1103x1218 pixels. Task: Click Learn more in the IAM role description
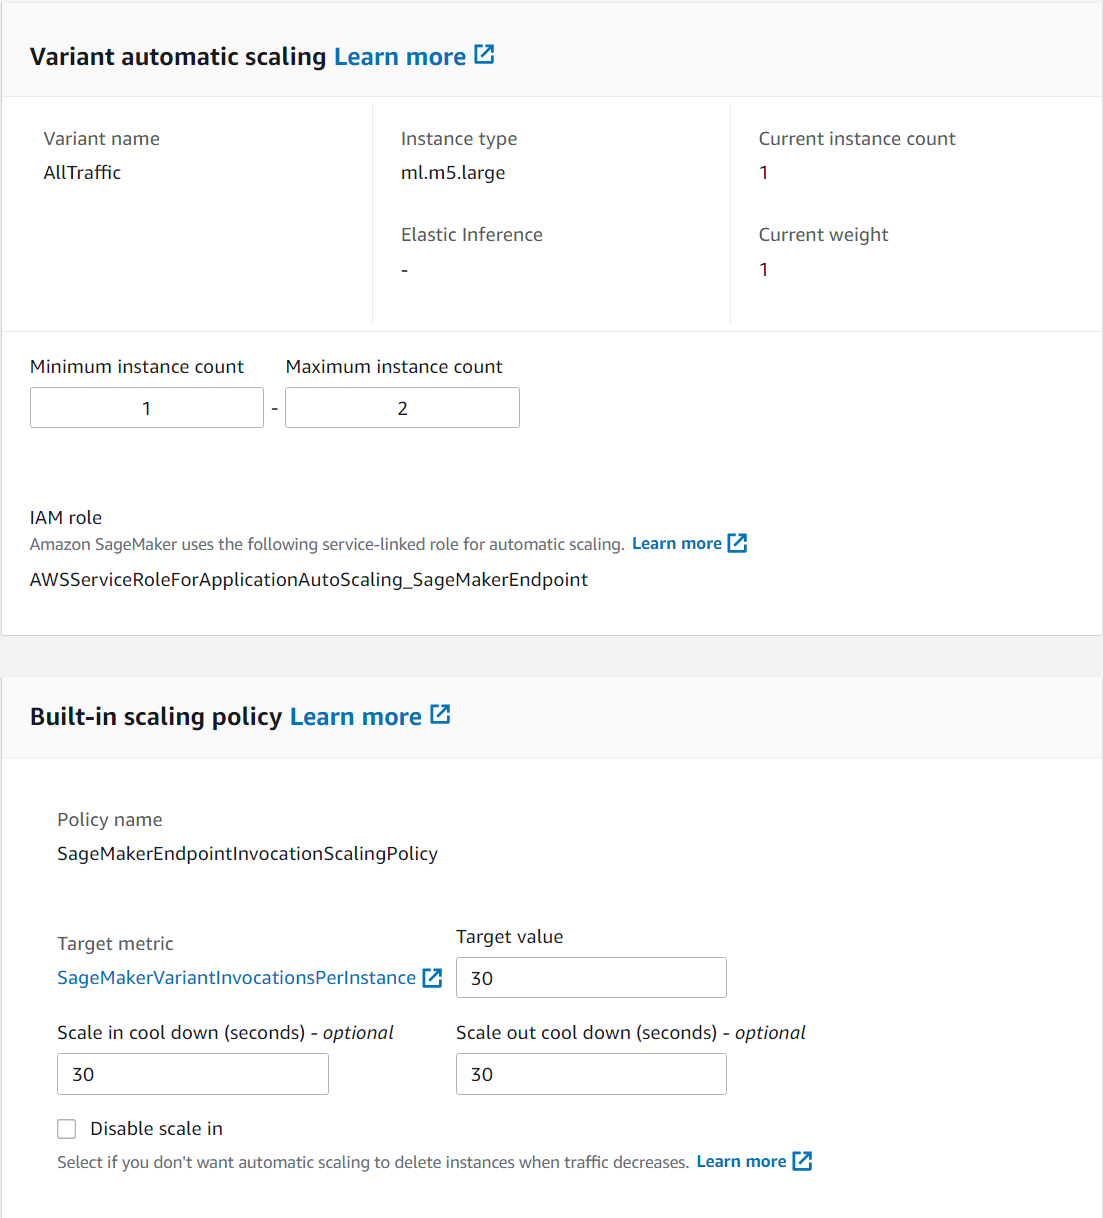pyautogui.click(x=676, y=543)
